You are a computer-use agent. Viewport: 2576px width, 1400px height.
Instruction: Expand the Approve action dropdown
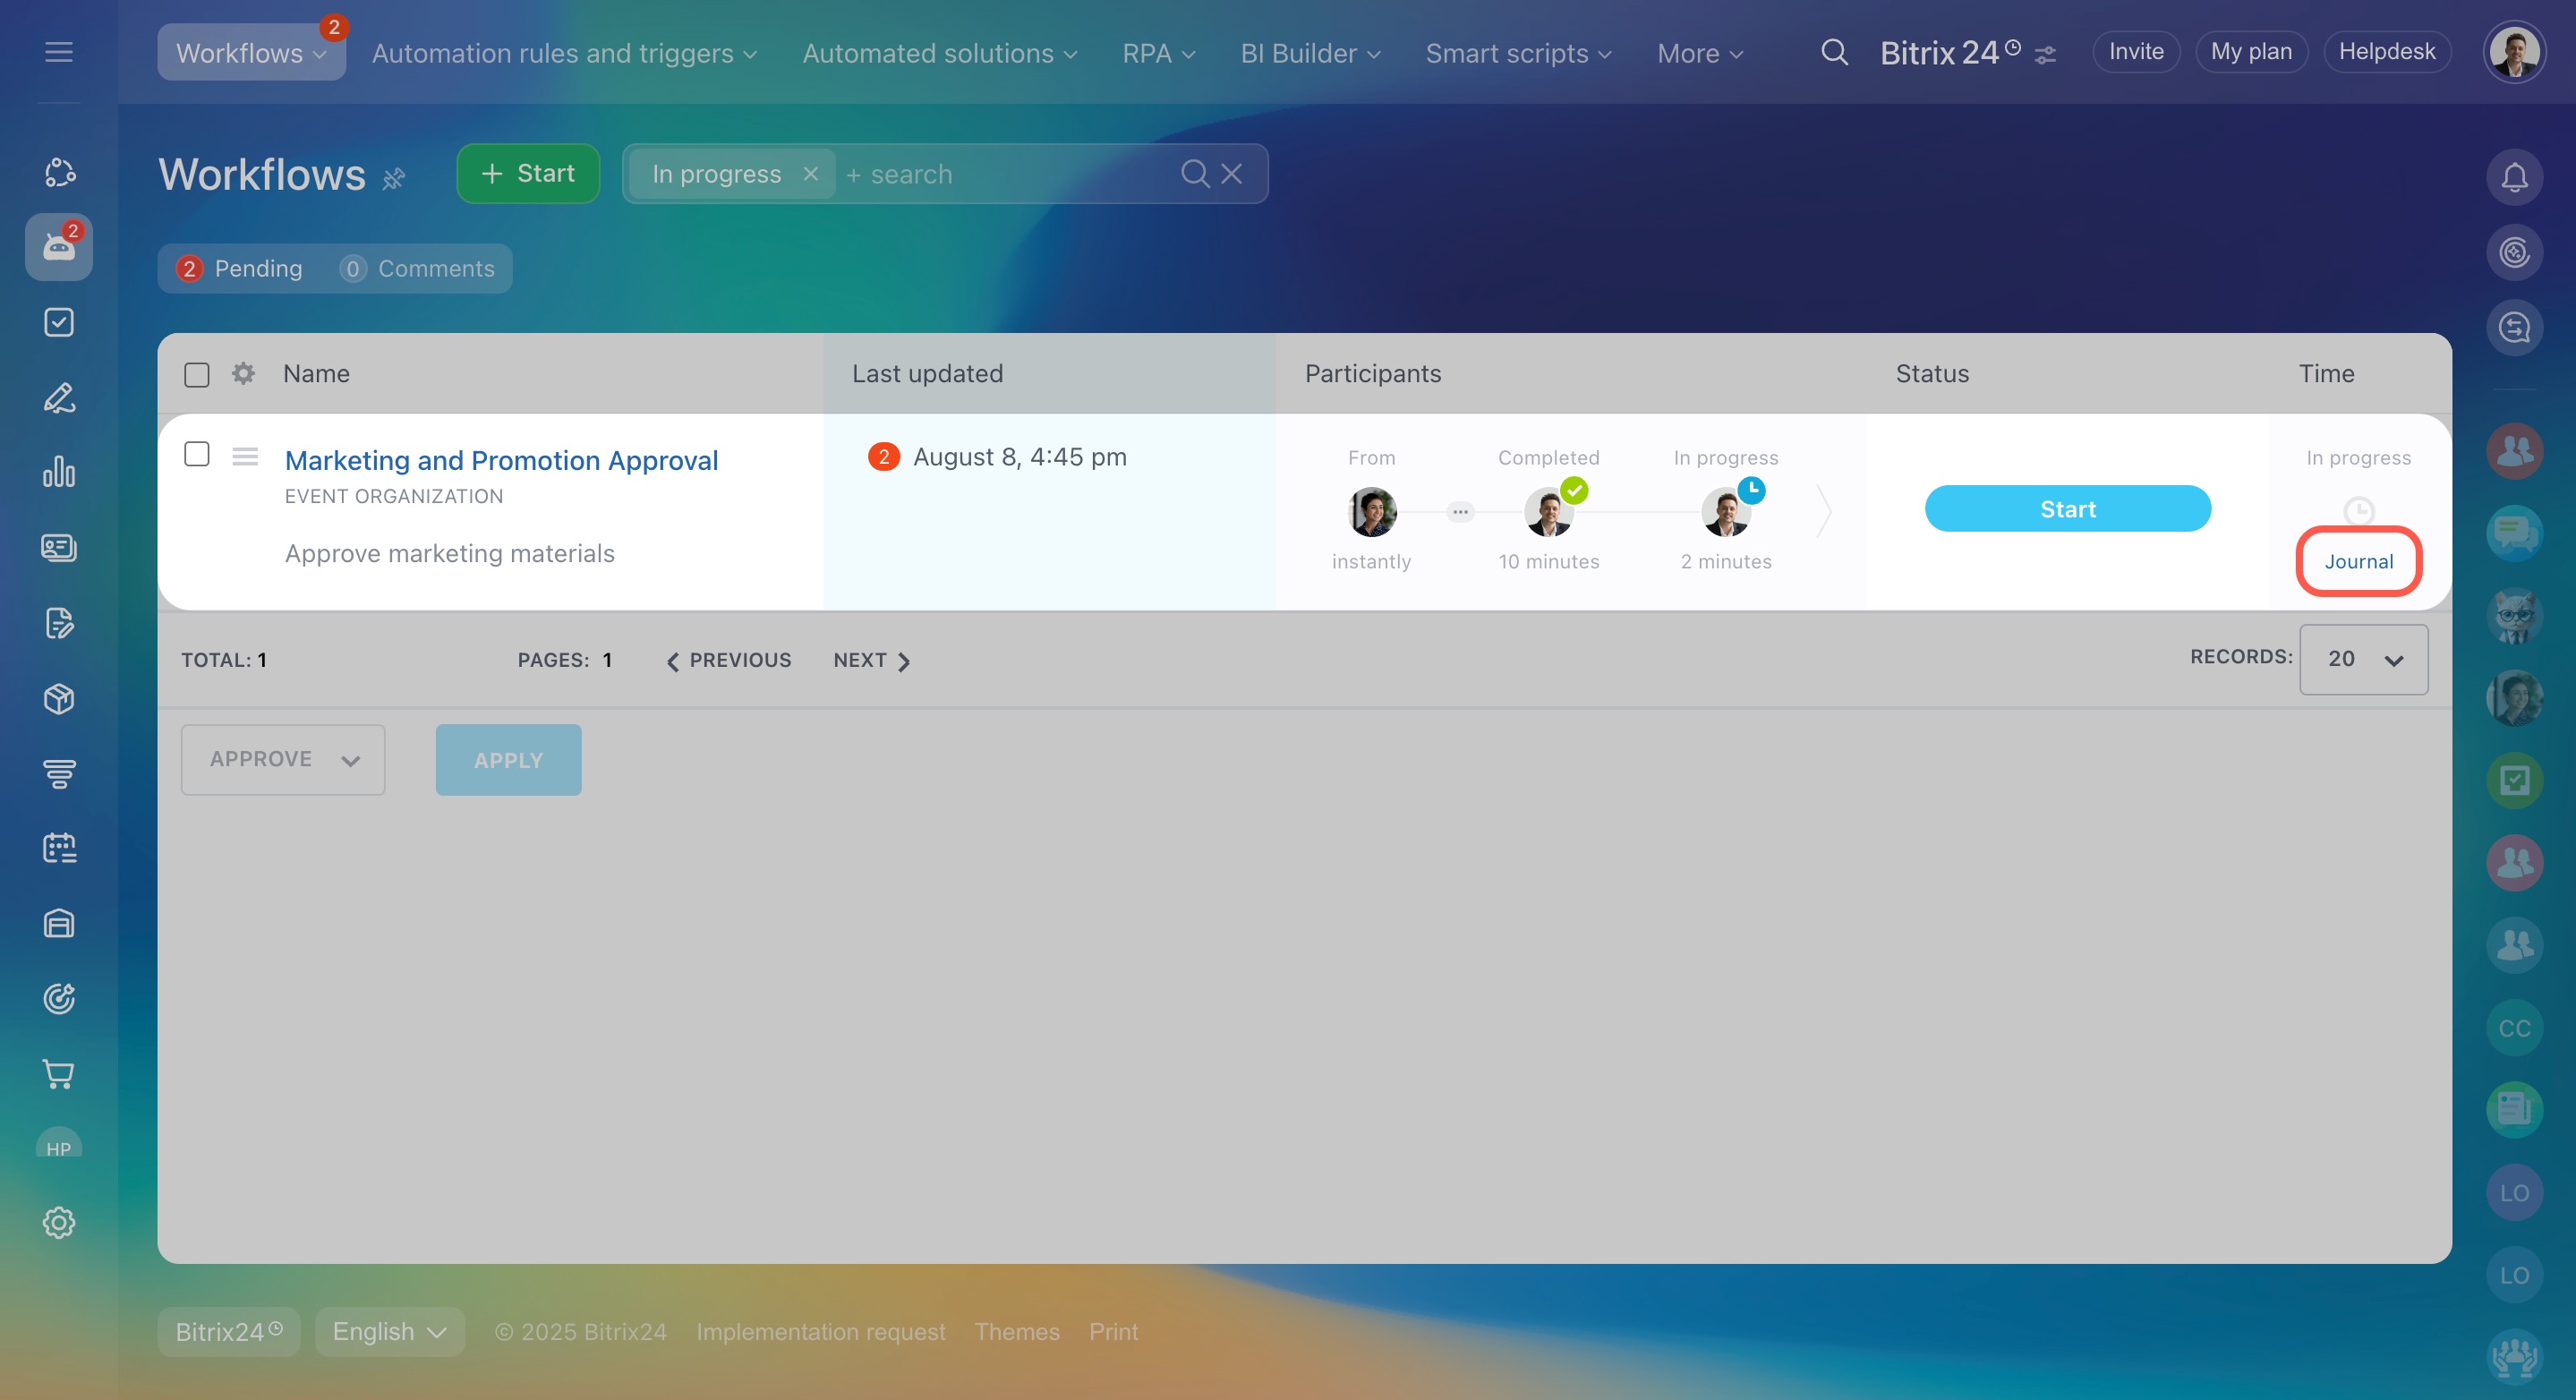click(x=283, y=759)
